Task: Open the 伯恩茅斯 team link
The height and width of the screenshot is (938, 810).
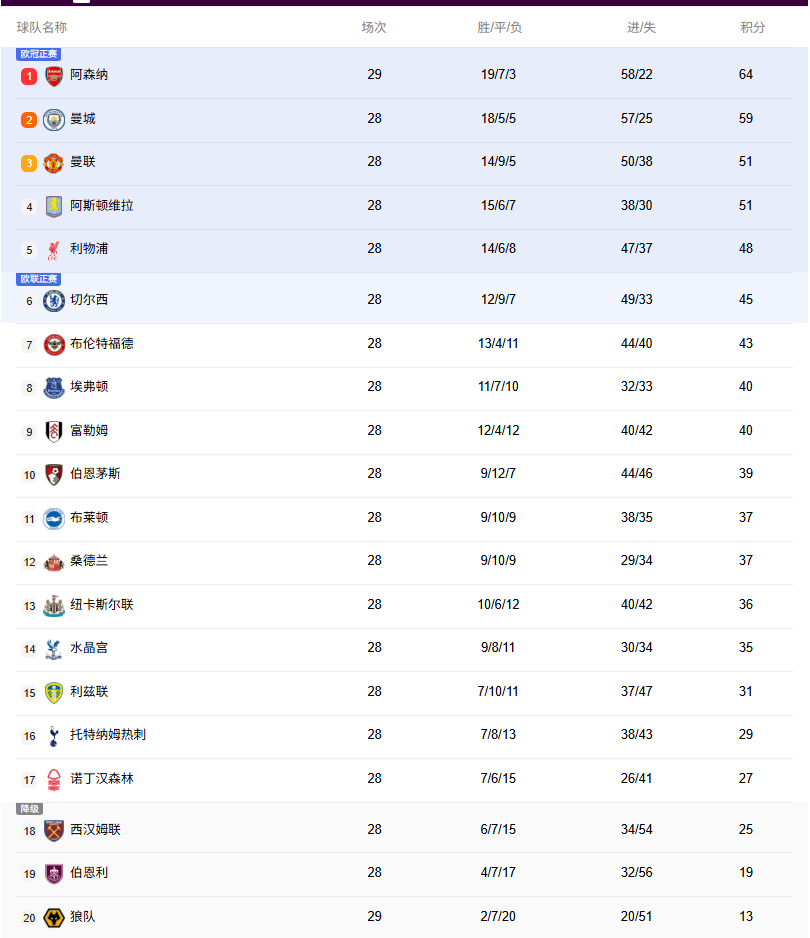Action: (x=95, y=474)
